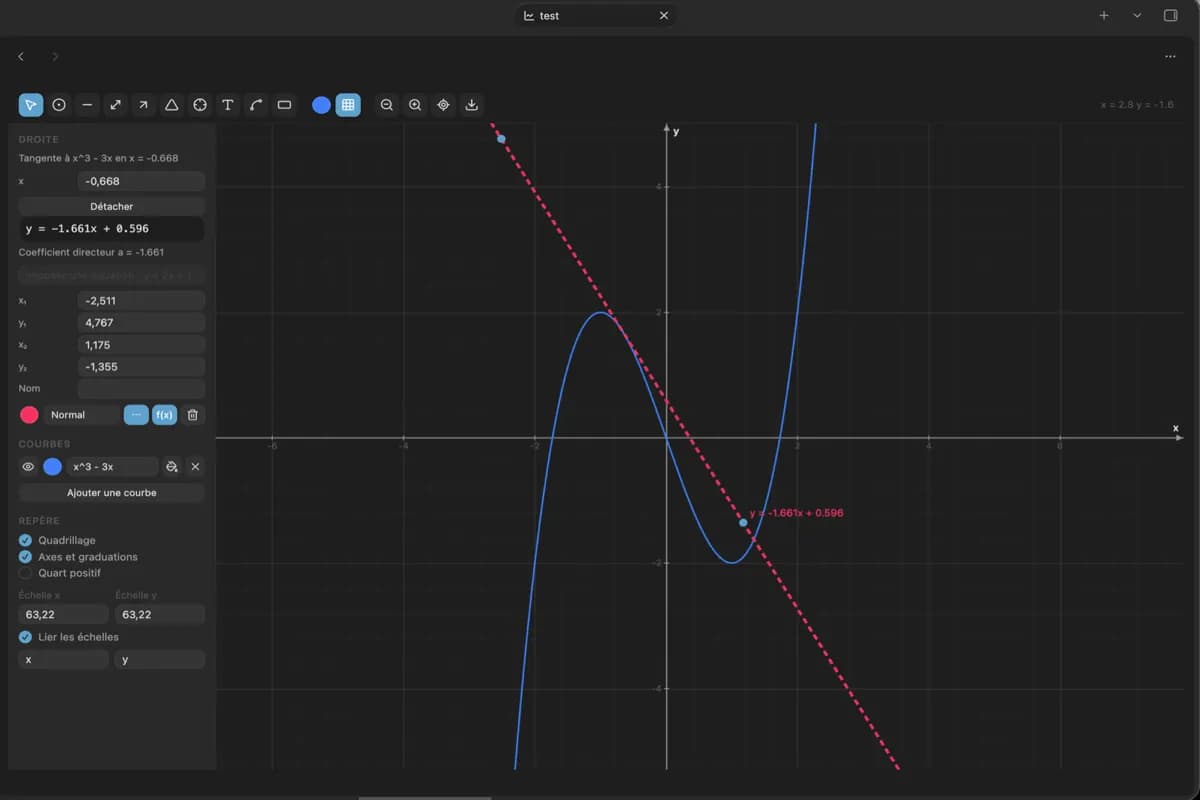Image resolution: width=1200 pixels, height=800 pixels.
Task: Toggle the grid button in toolbar
Action: tap(348, 104)
